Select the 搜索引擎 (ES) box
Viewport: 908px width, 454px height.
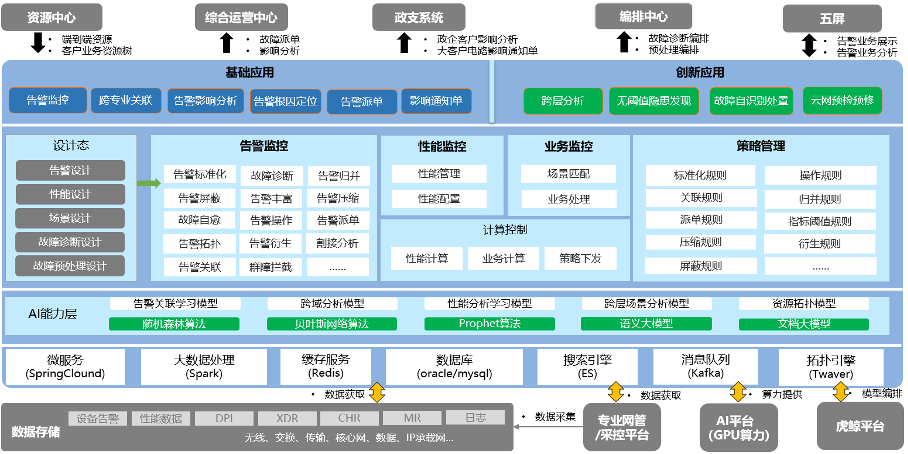pyautogui.click(x=587, y=367)
